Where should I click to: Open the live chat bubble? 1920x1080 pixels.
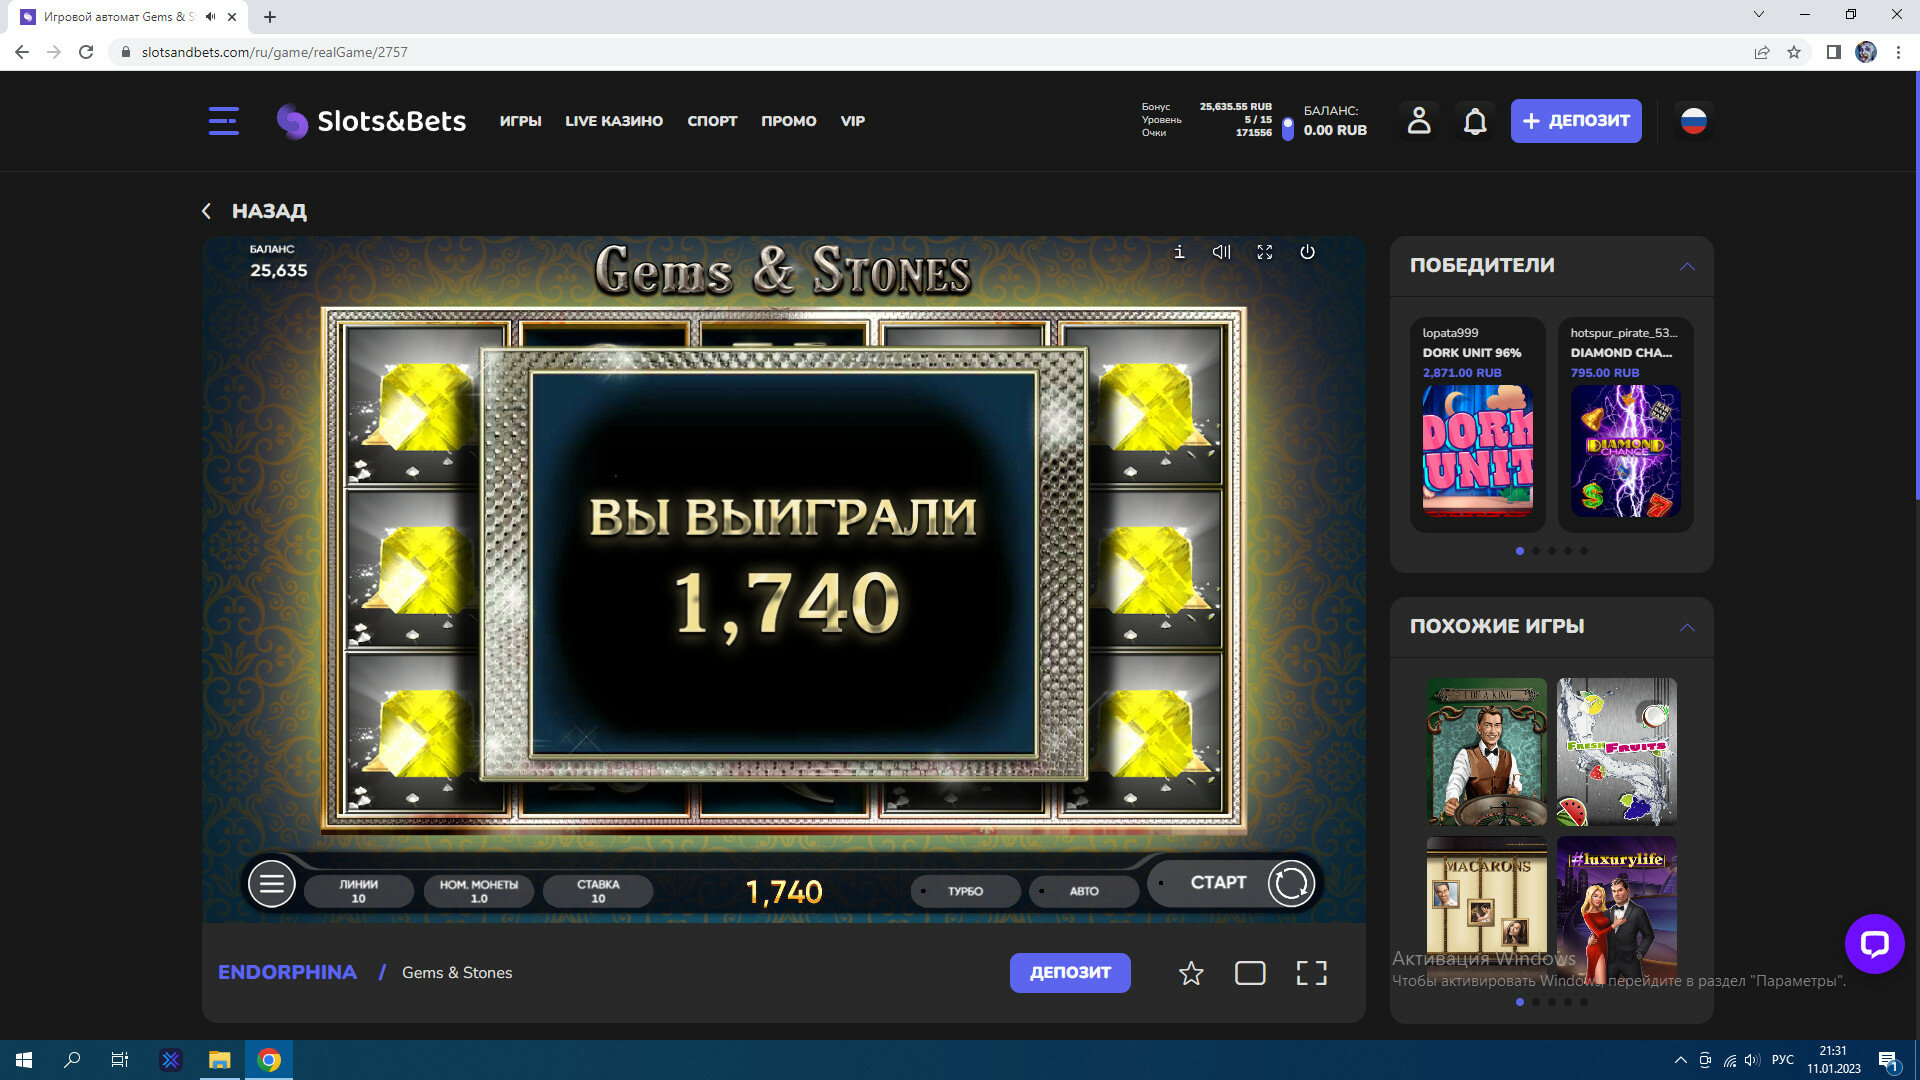point(1874,943)
